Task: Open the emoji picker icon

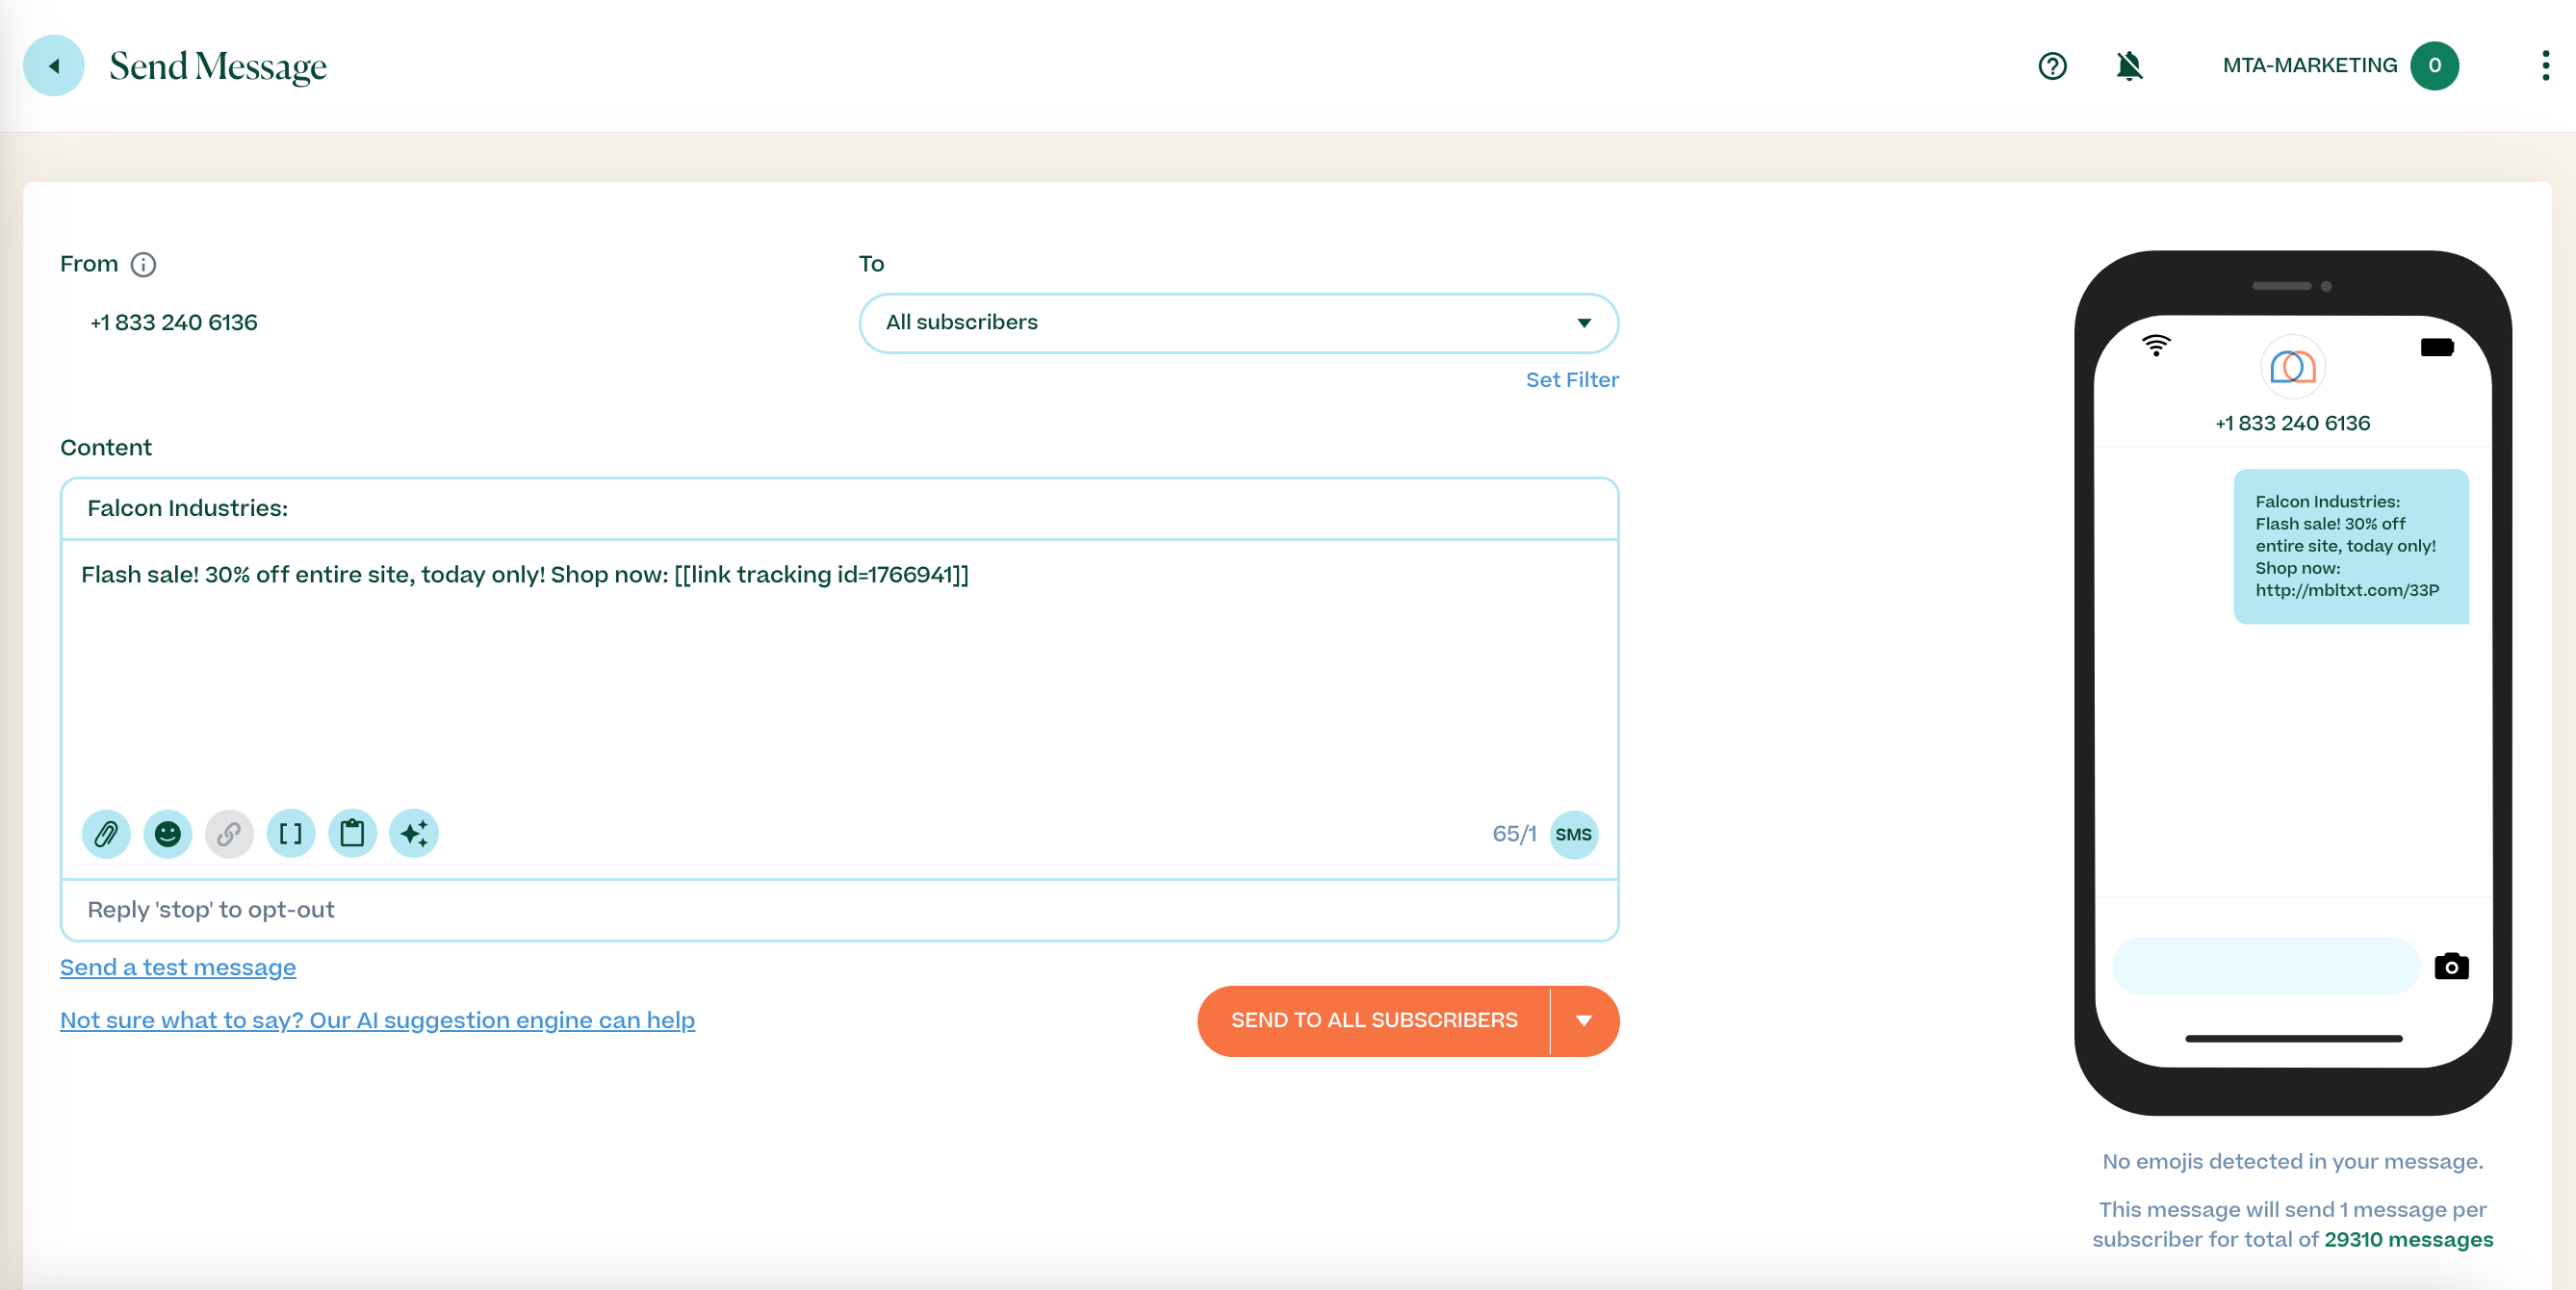Action: click(168, 834)
